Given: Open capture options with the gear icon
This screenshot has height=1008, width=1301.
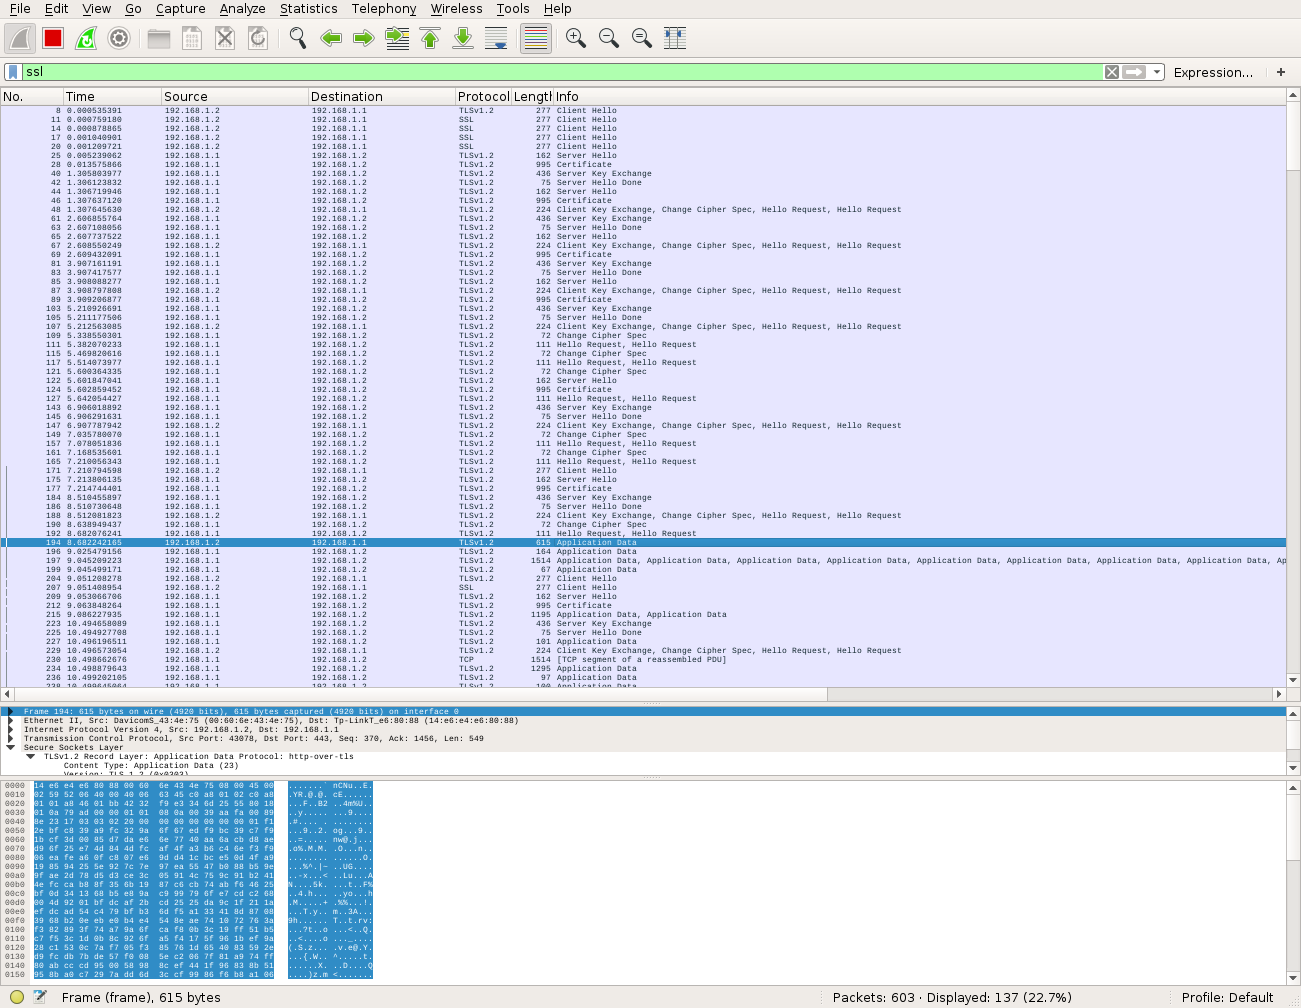Looking at the screenshot, I should [119, 38].
